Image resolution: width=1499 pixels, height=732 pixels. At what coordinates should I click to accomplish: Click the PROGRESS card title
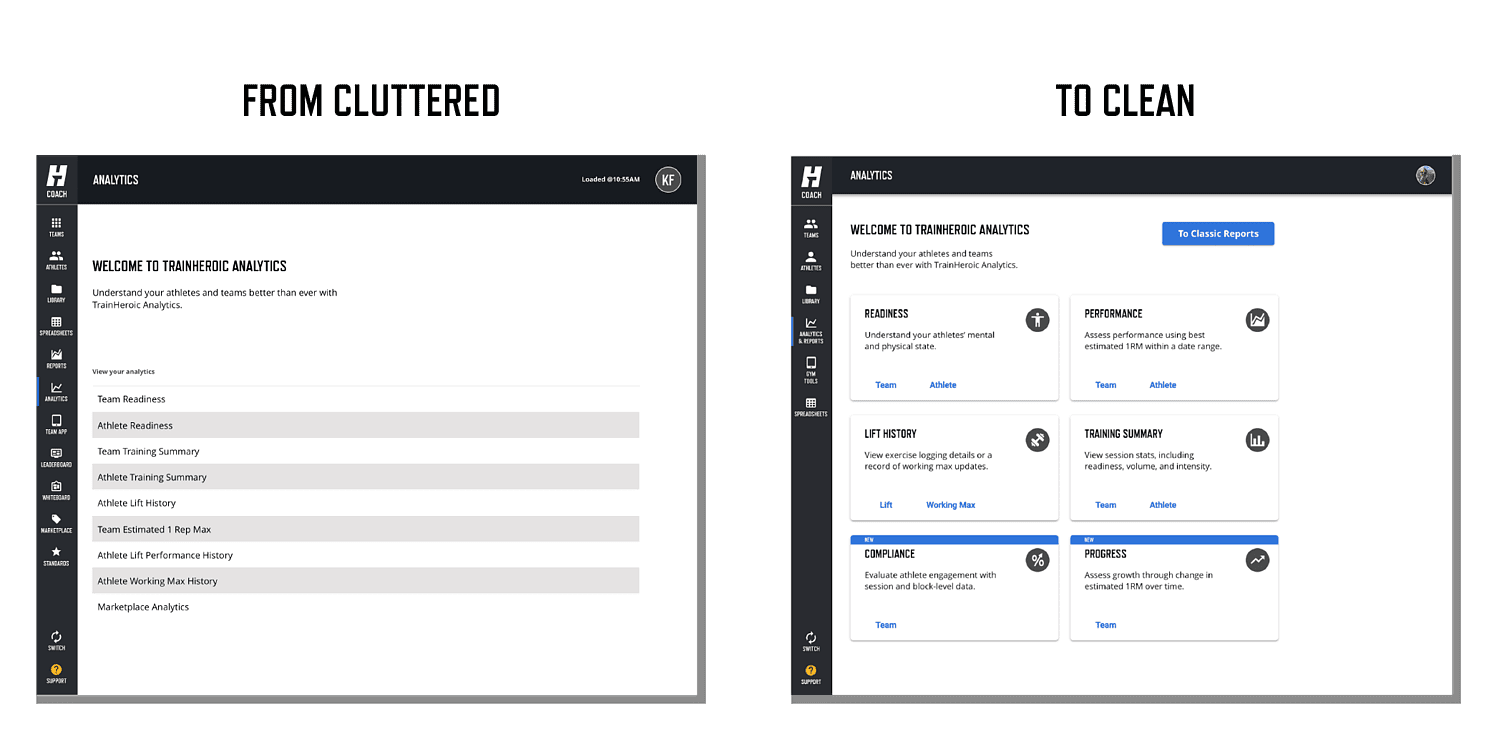pos(1105,554)
